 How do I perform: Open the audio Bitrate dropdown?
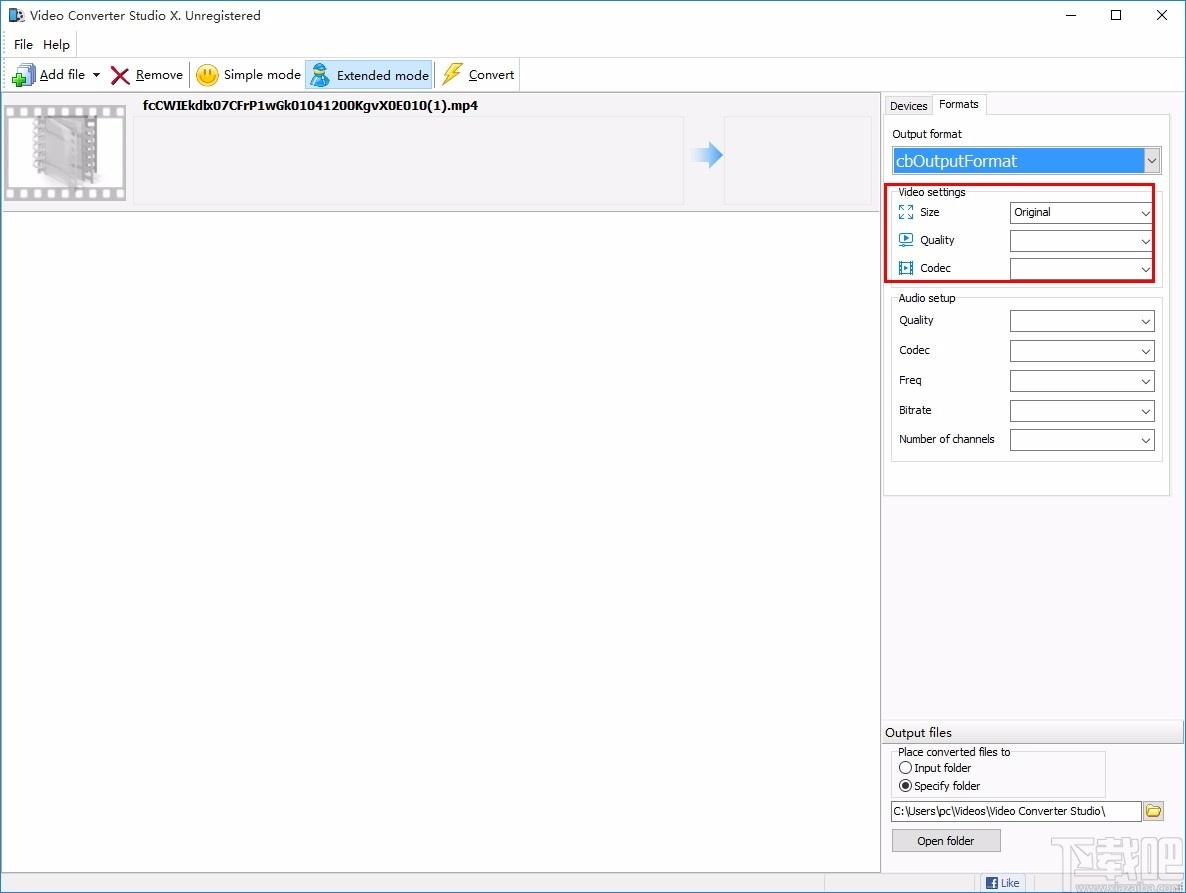pyautogui.click(x=1082, y=411)
